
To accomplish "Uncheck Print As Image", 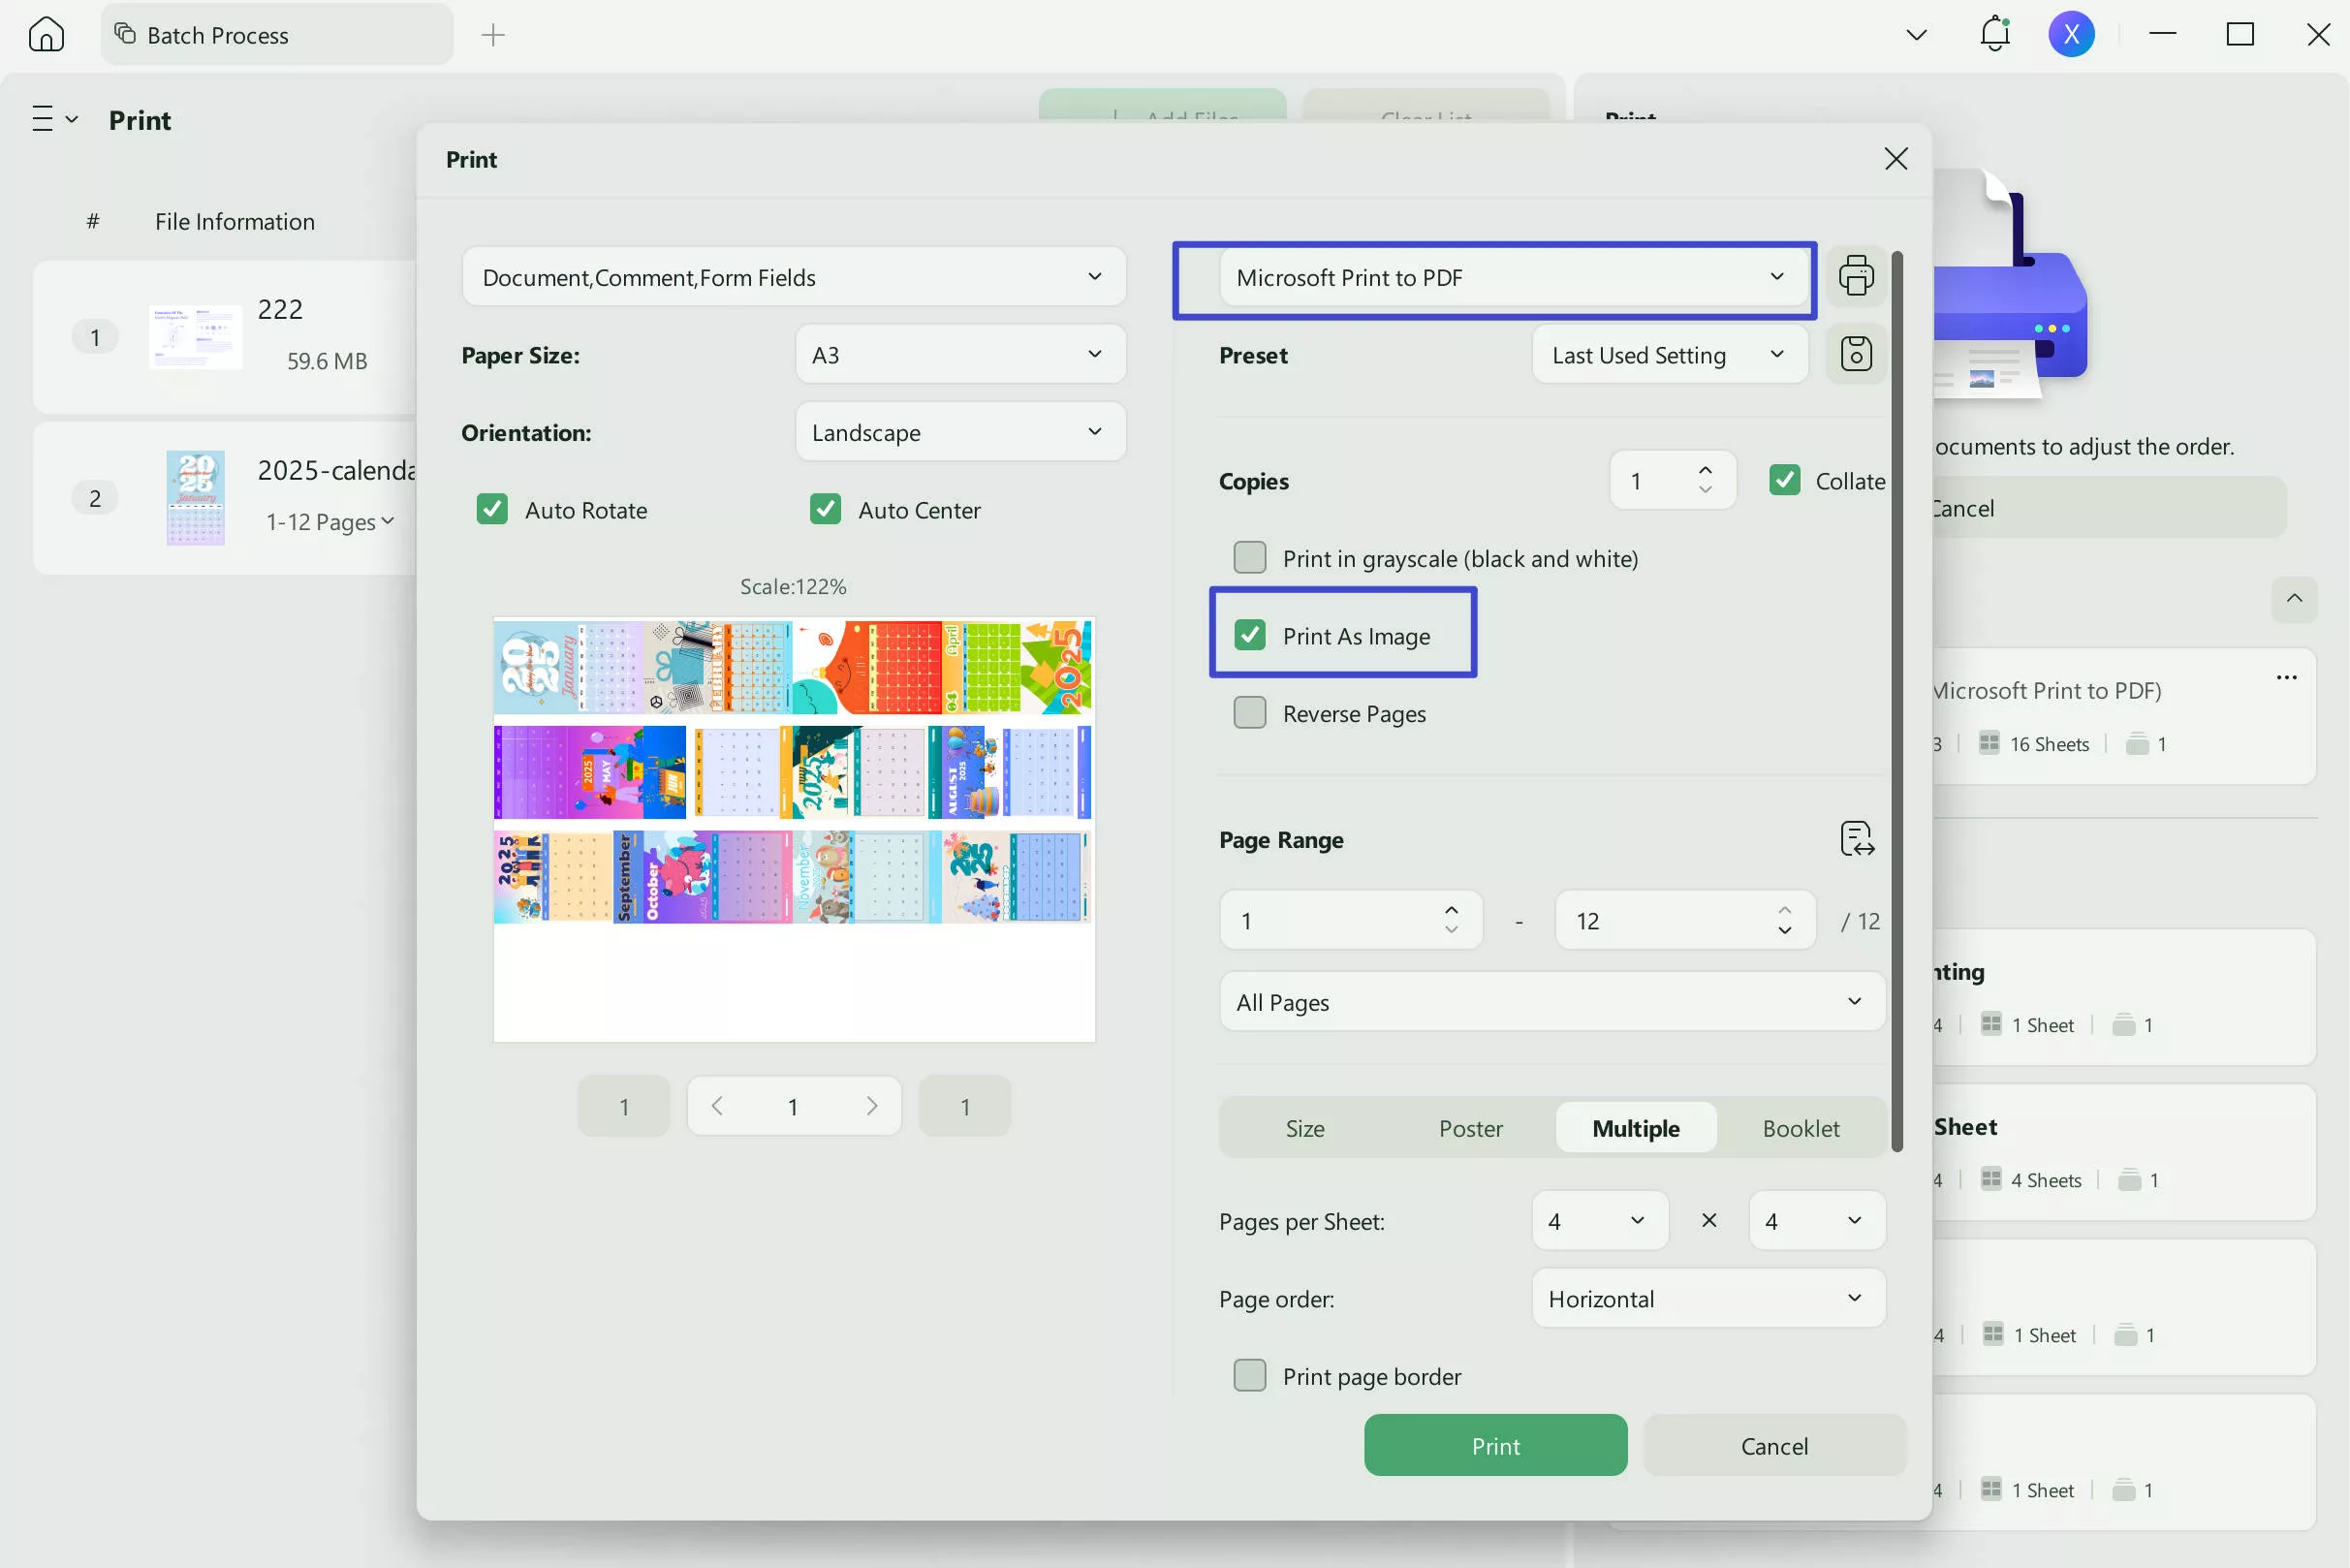I will click(1249, 636).
